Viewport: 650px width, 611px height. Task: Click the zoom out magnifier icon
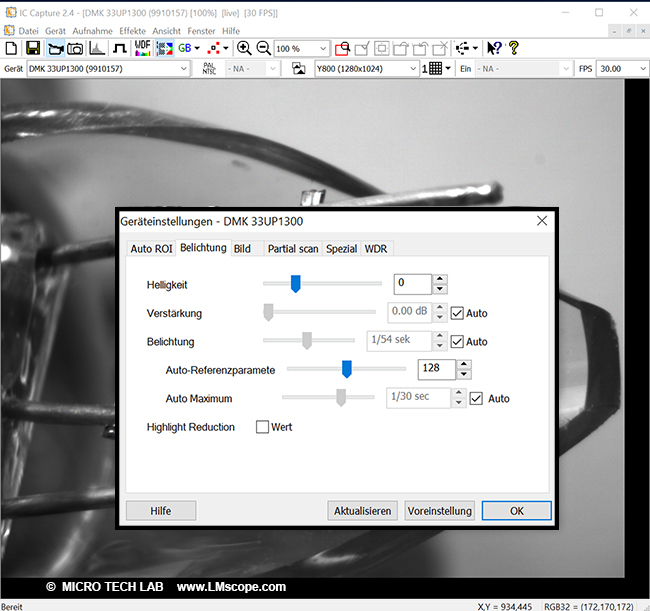coord(263,48)
